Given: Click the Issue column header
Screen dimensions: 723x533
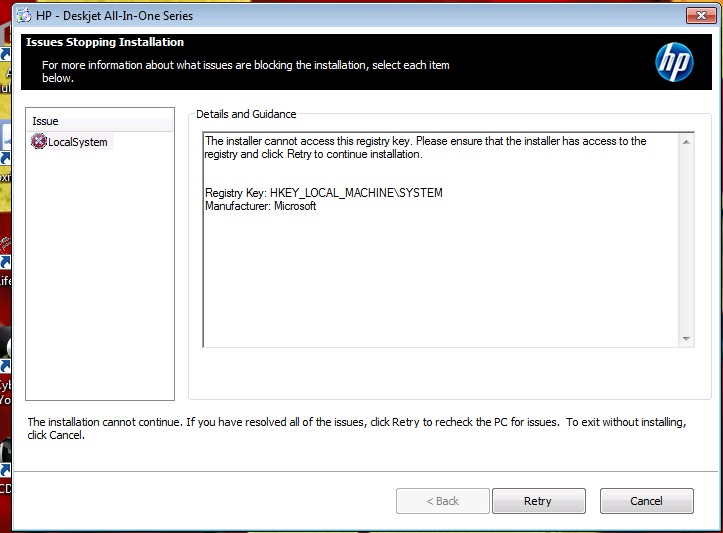Looking at the screenshot, I should pos(100,121).
